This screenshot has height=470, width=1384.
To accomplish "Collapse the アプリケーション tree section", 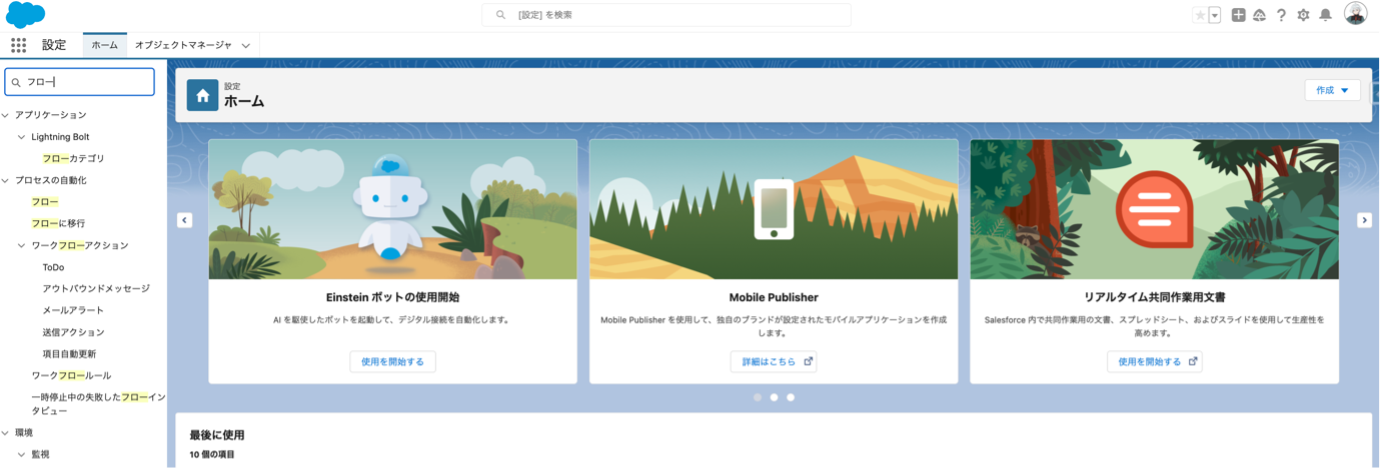I will (x=6, y=115).
